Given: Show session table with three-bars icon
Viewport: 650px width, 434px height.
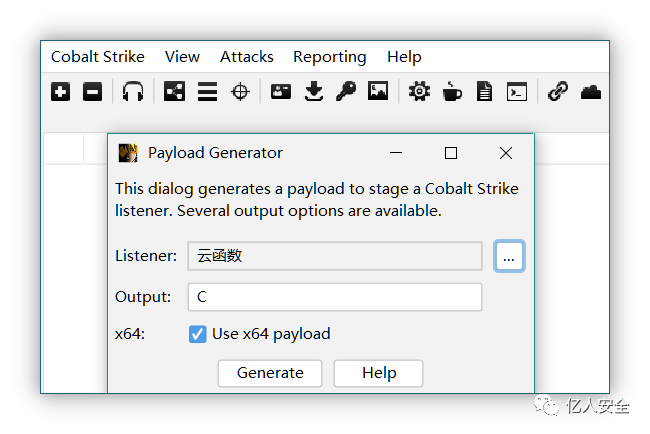Looking at the screenshot, I should (x=207, y=91).
